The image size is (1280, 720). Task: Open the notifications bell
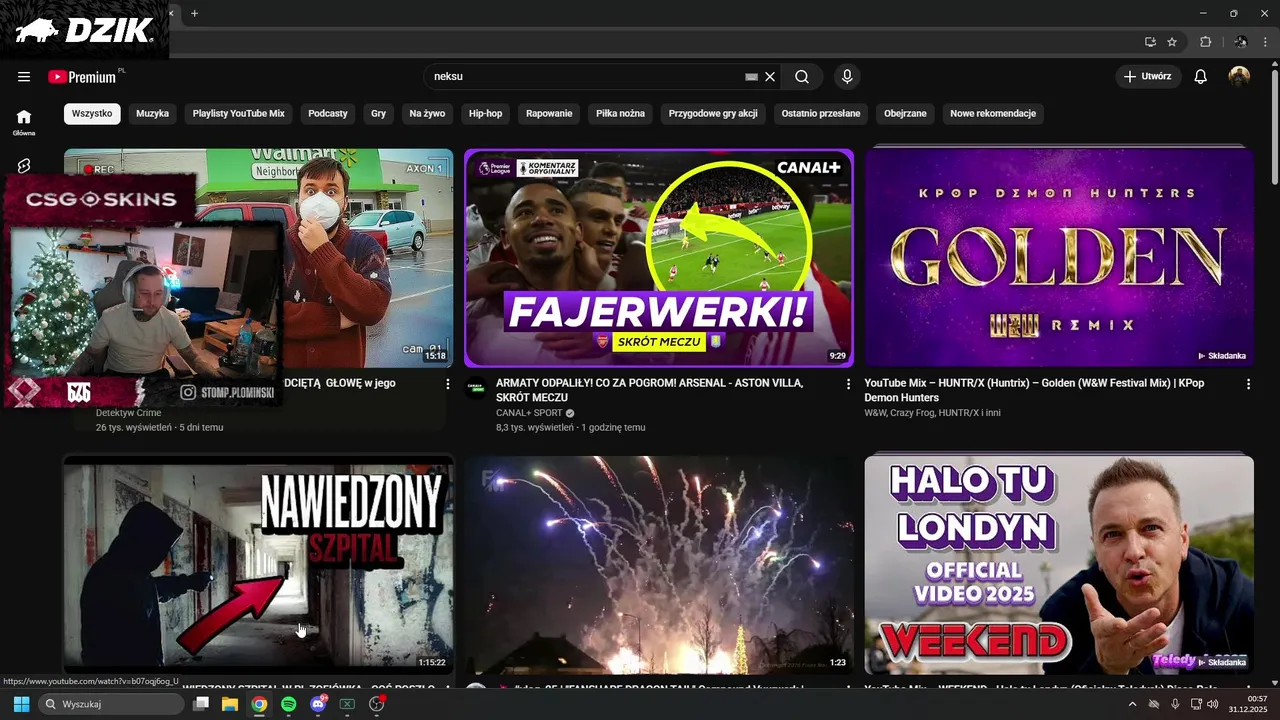[x=1201, y=77]
